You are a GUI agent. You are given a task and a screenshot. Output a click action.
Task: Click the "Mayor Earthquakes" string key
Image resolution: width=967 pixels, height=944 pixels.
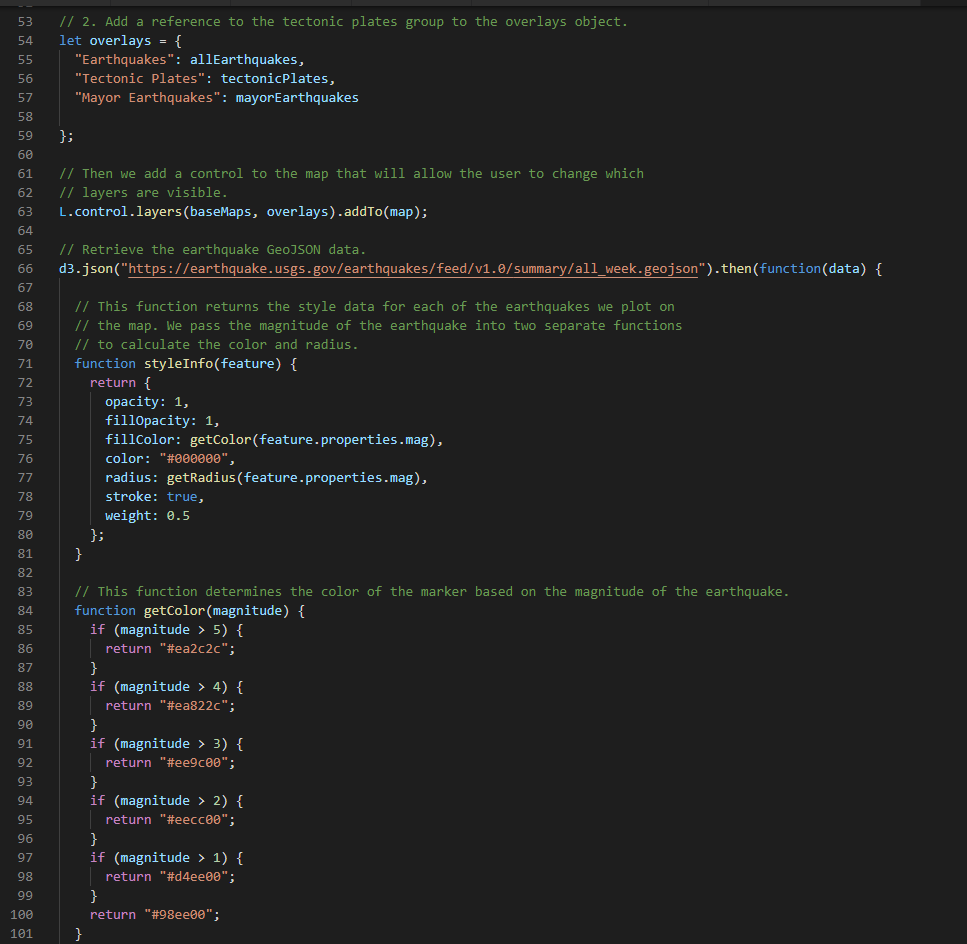(147, 98)
